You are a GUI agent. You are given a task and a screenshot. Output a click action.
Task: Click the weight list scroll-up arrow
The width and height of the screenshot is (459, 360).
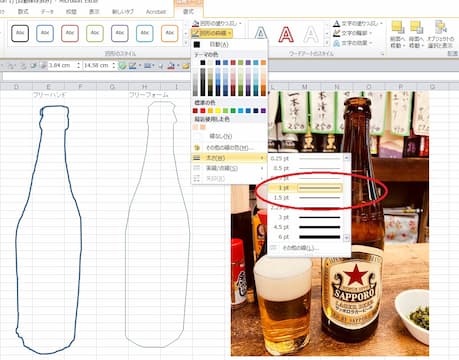coord(347,158)
